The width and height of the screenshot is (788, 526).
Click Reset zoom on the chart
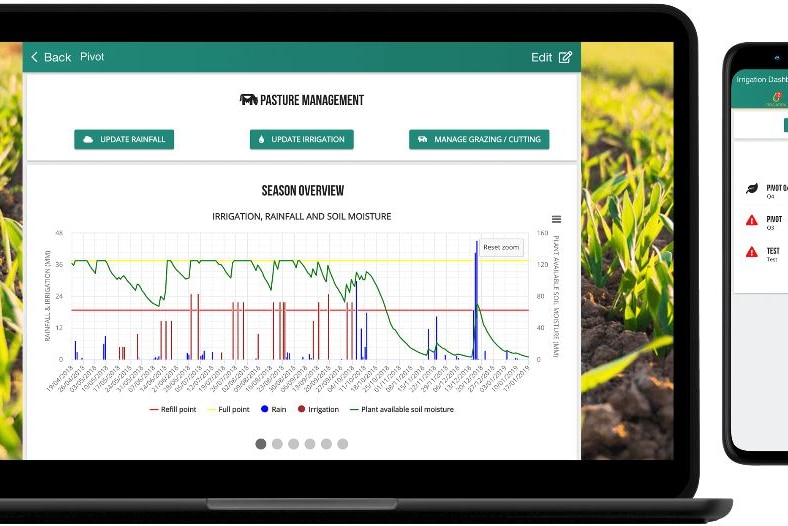pos(501,247)
